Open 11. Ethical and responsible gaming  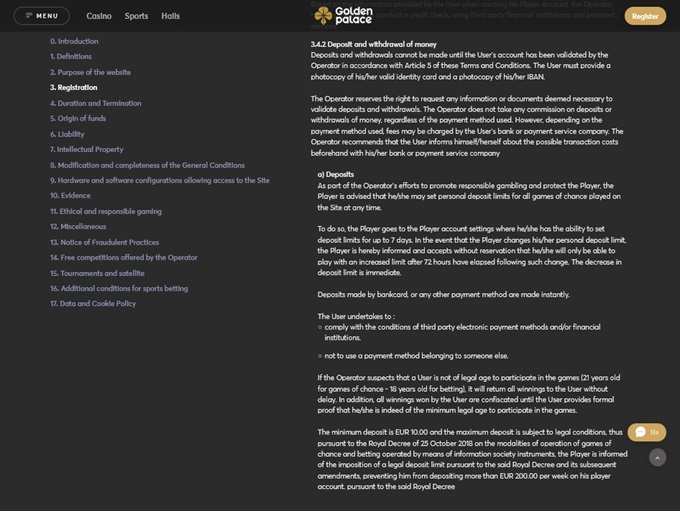click(x=106, y=211)
